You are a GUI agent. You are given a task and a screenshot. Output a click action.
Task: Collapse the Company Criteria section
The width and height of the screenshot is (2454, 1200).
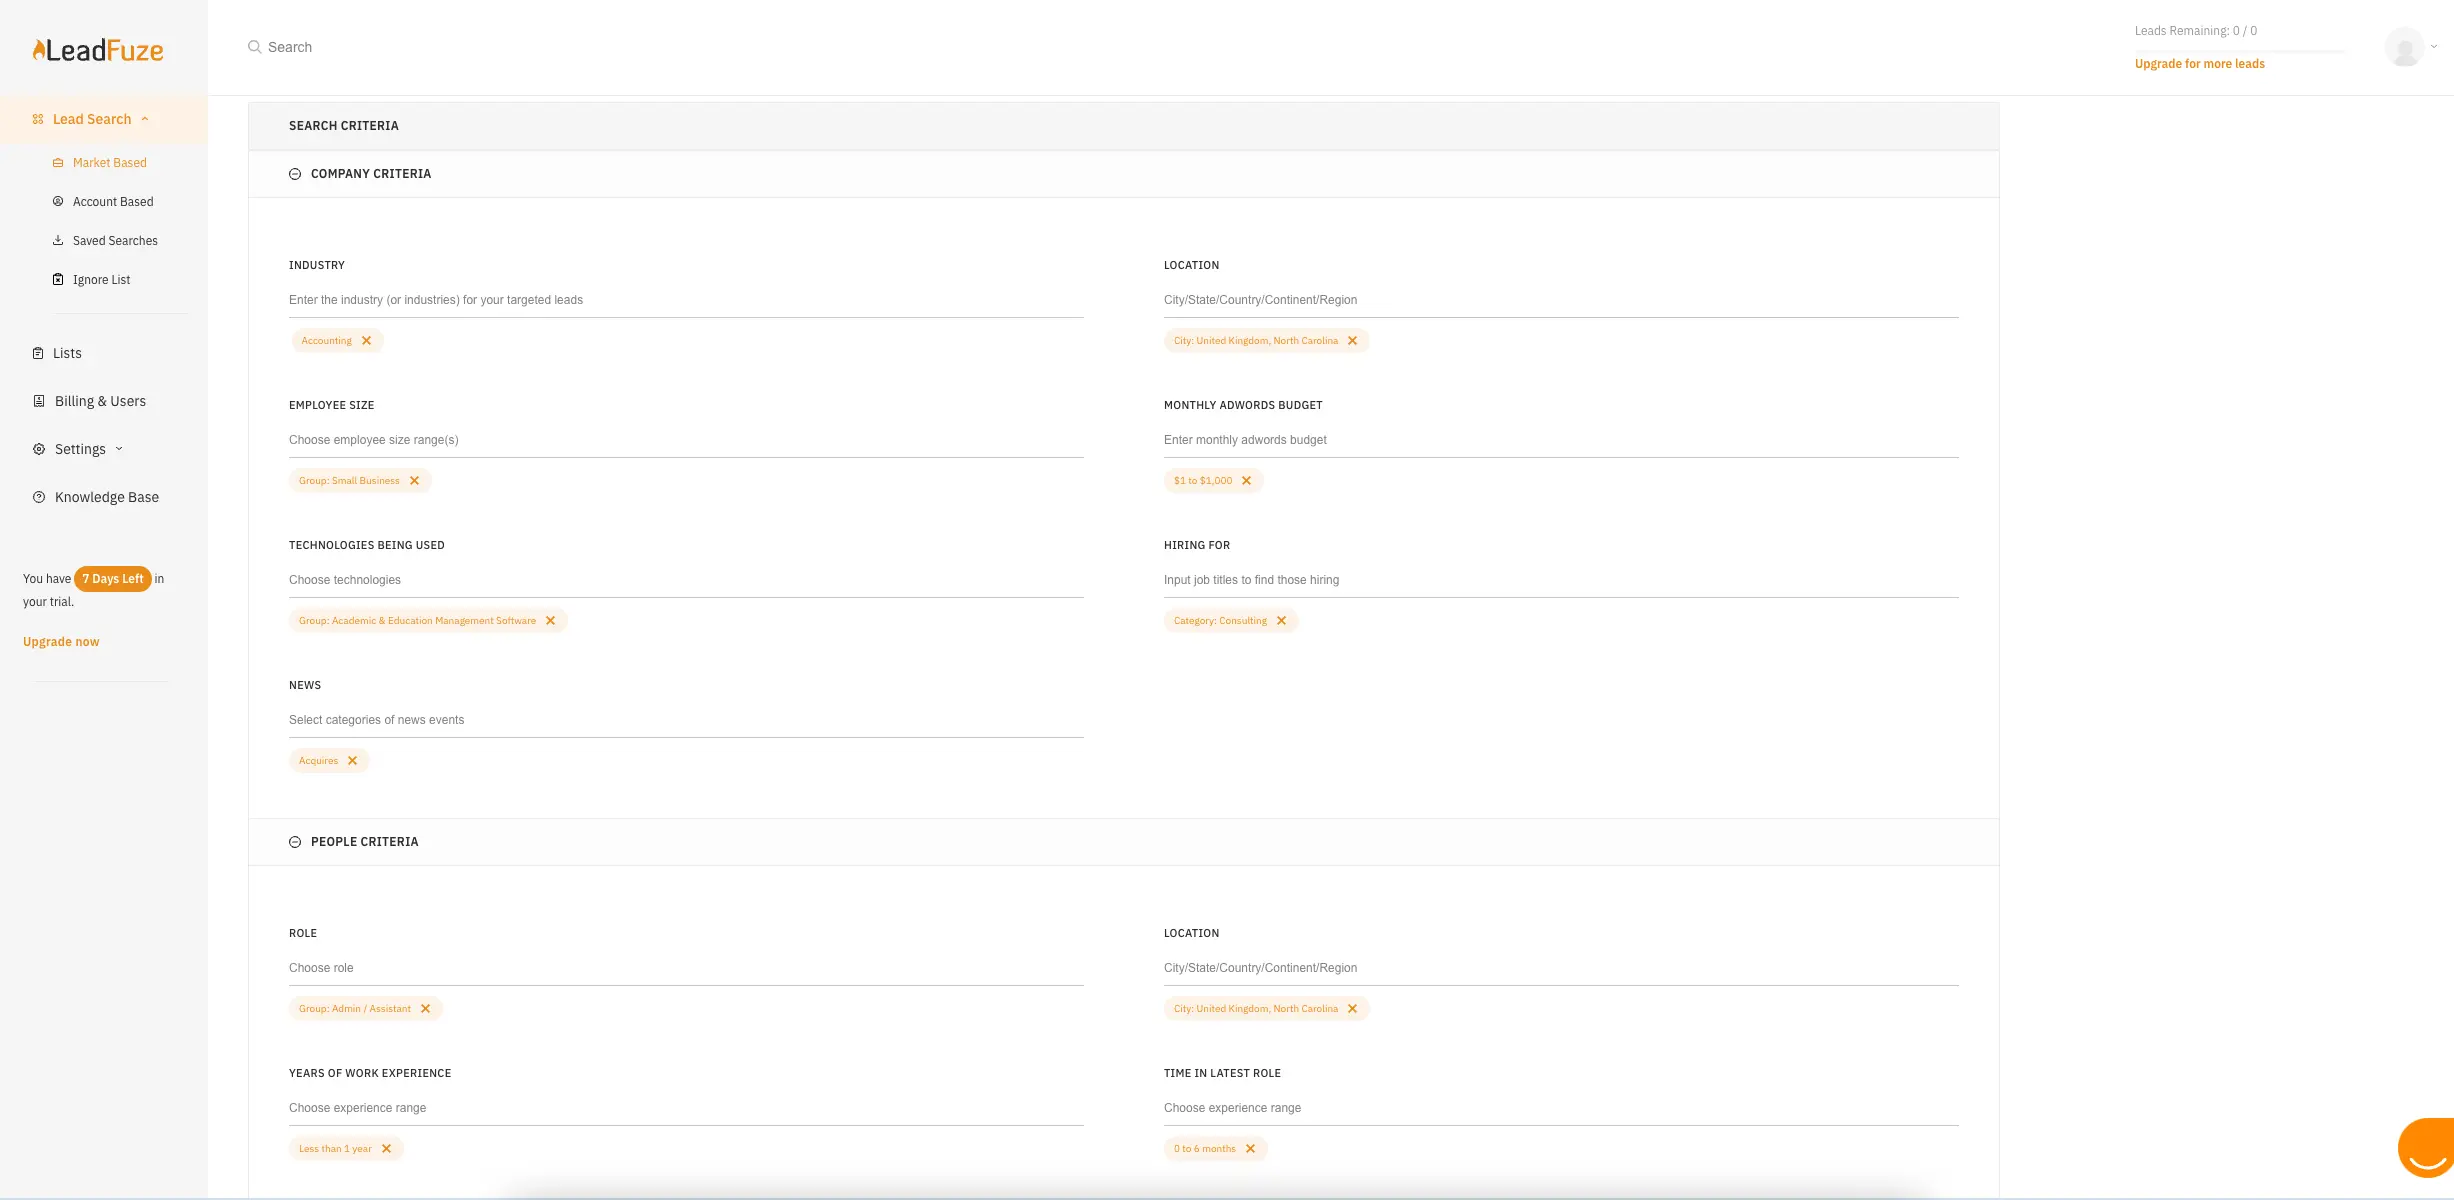coord(295,174)
